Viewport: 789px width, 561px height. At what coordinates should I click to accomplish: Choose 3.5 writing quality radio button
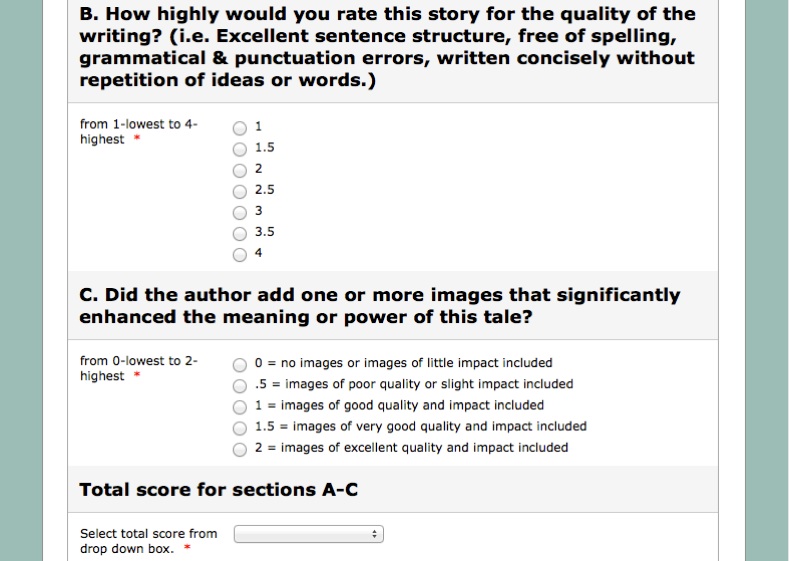tap(240, 233)
